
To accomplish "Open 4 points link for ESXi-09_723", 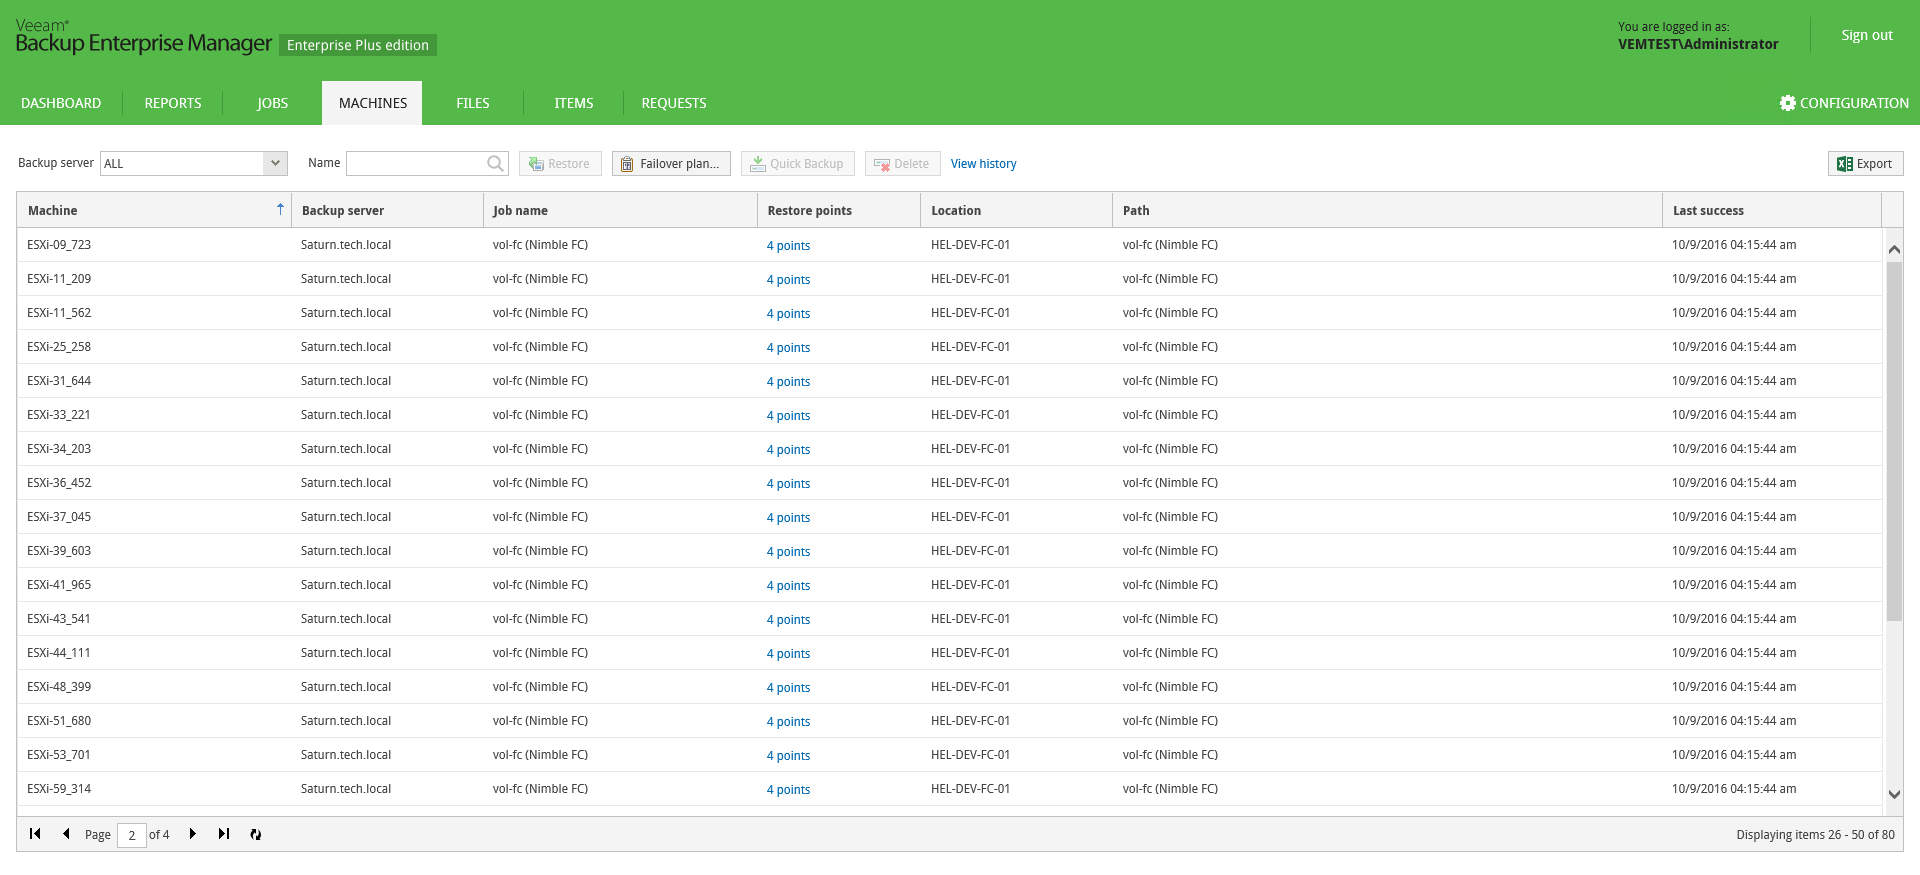I will coord(788,246).
